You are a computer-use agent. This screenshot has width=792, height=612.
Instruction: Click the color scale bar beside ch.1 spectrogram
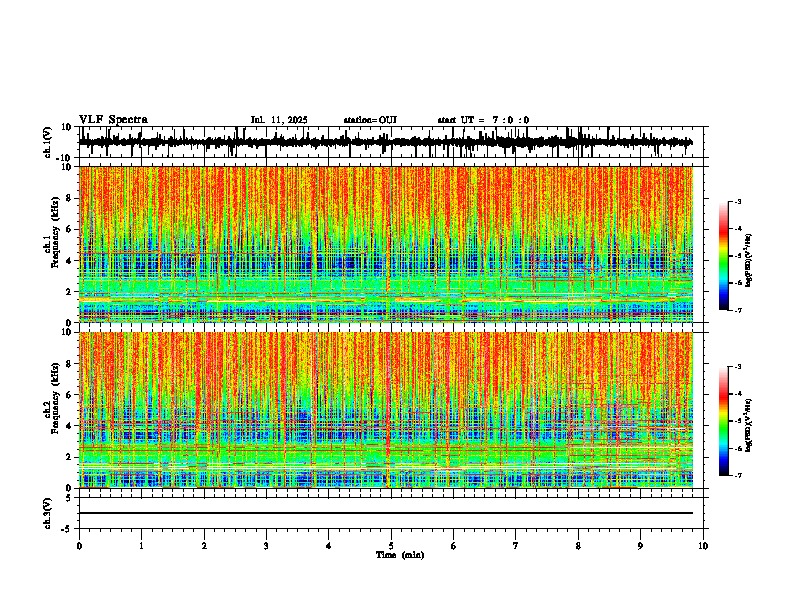[724, 256]
